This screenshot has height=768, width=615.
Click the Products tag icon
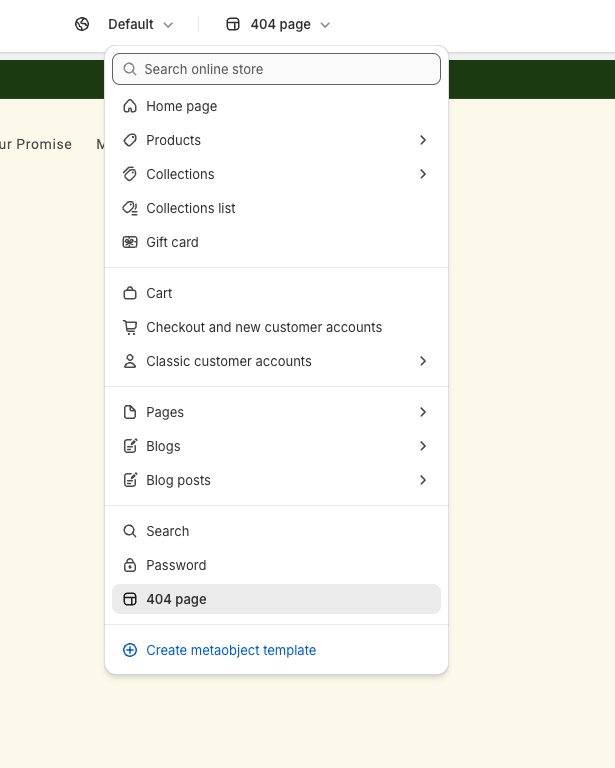point(130,140)
